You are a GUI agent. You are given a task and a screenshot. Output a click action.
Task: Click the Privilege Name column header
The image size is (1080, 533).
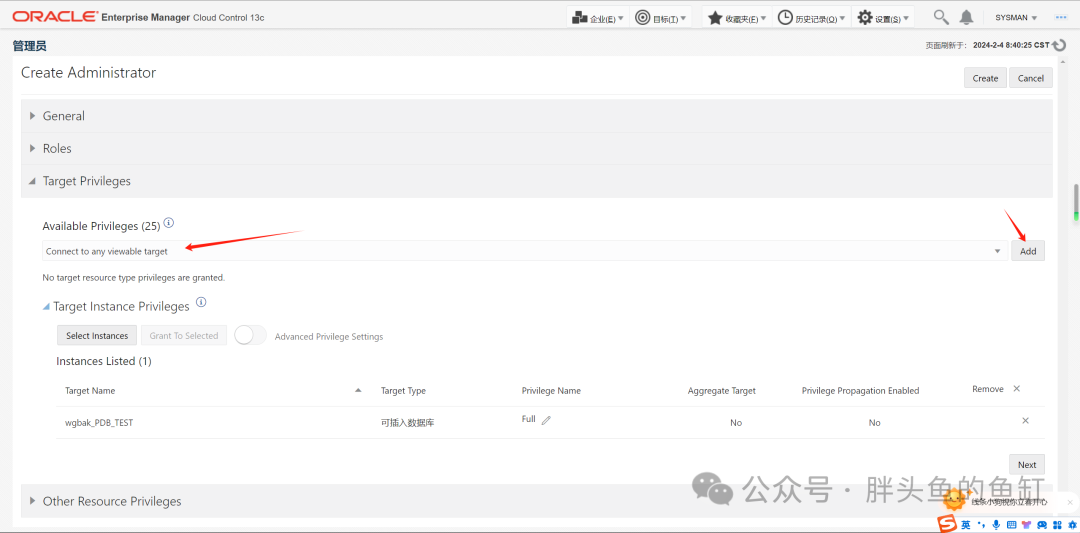(551, 390)
